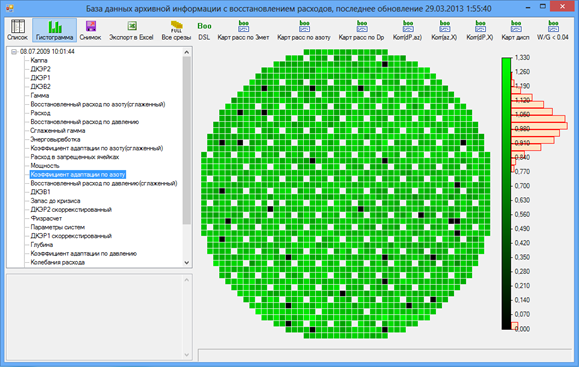Click the application icon in title bar
The width and height of the screenshot is (579, 367).
(x=10, y=8)
